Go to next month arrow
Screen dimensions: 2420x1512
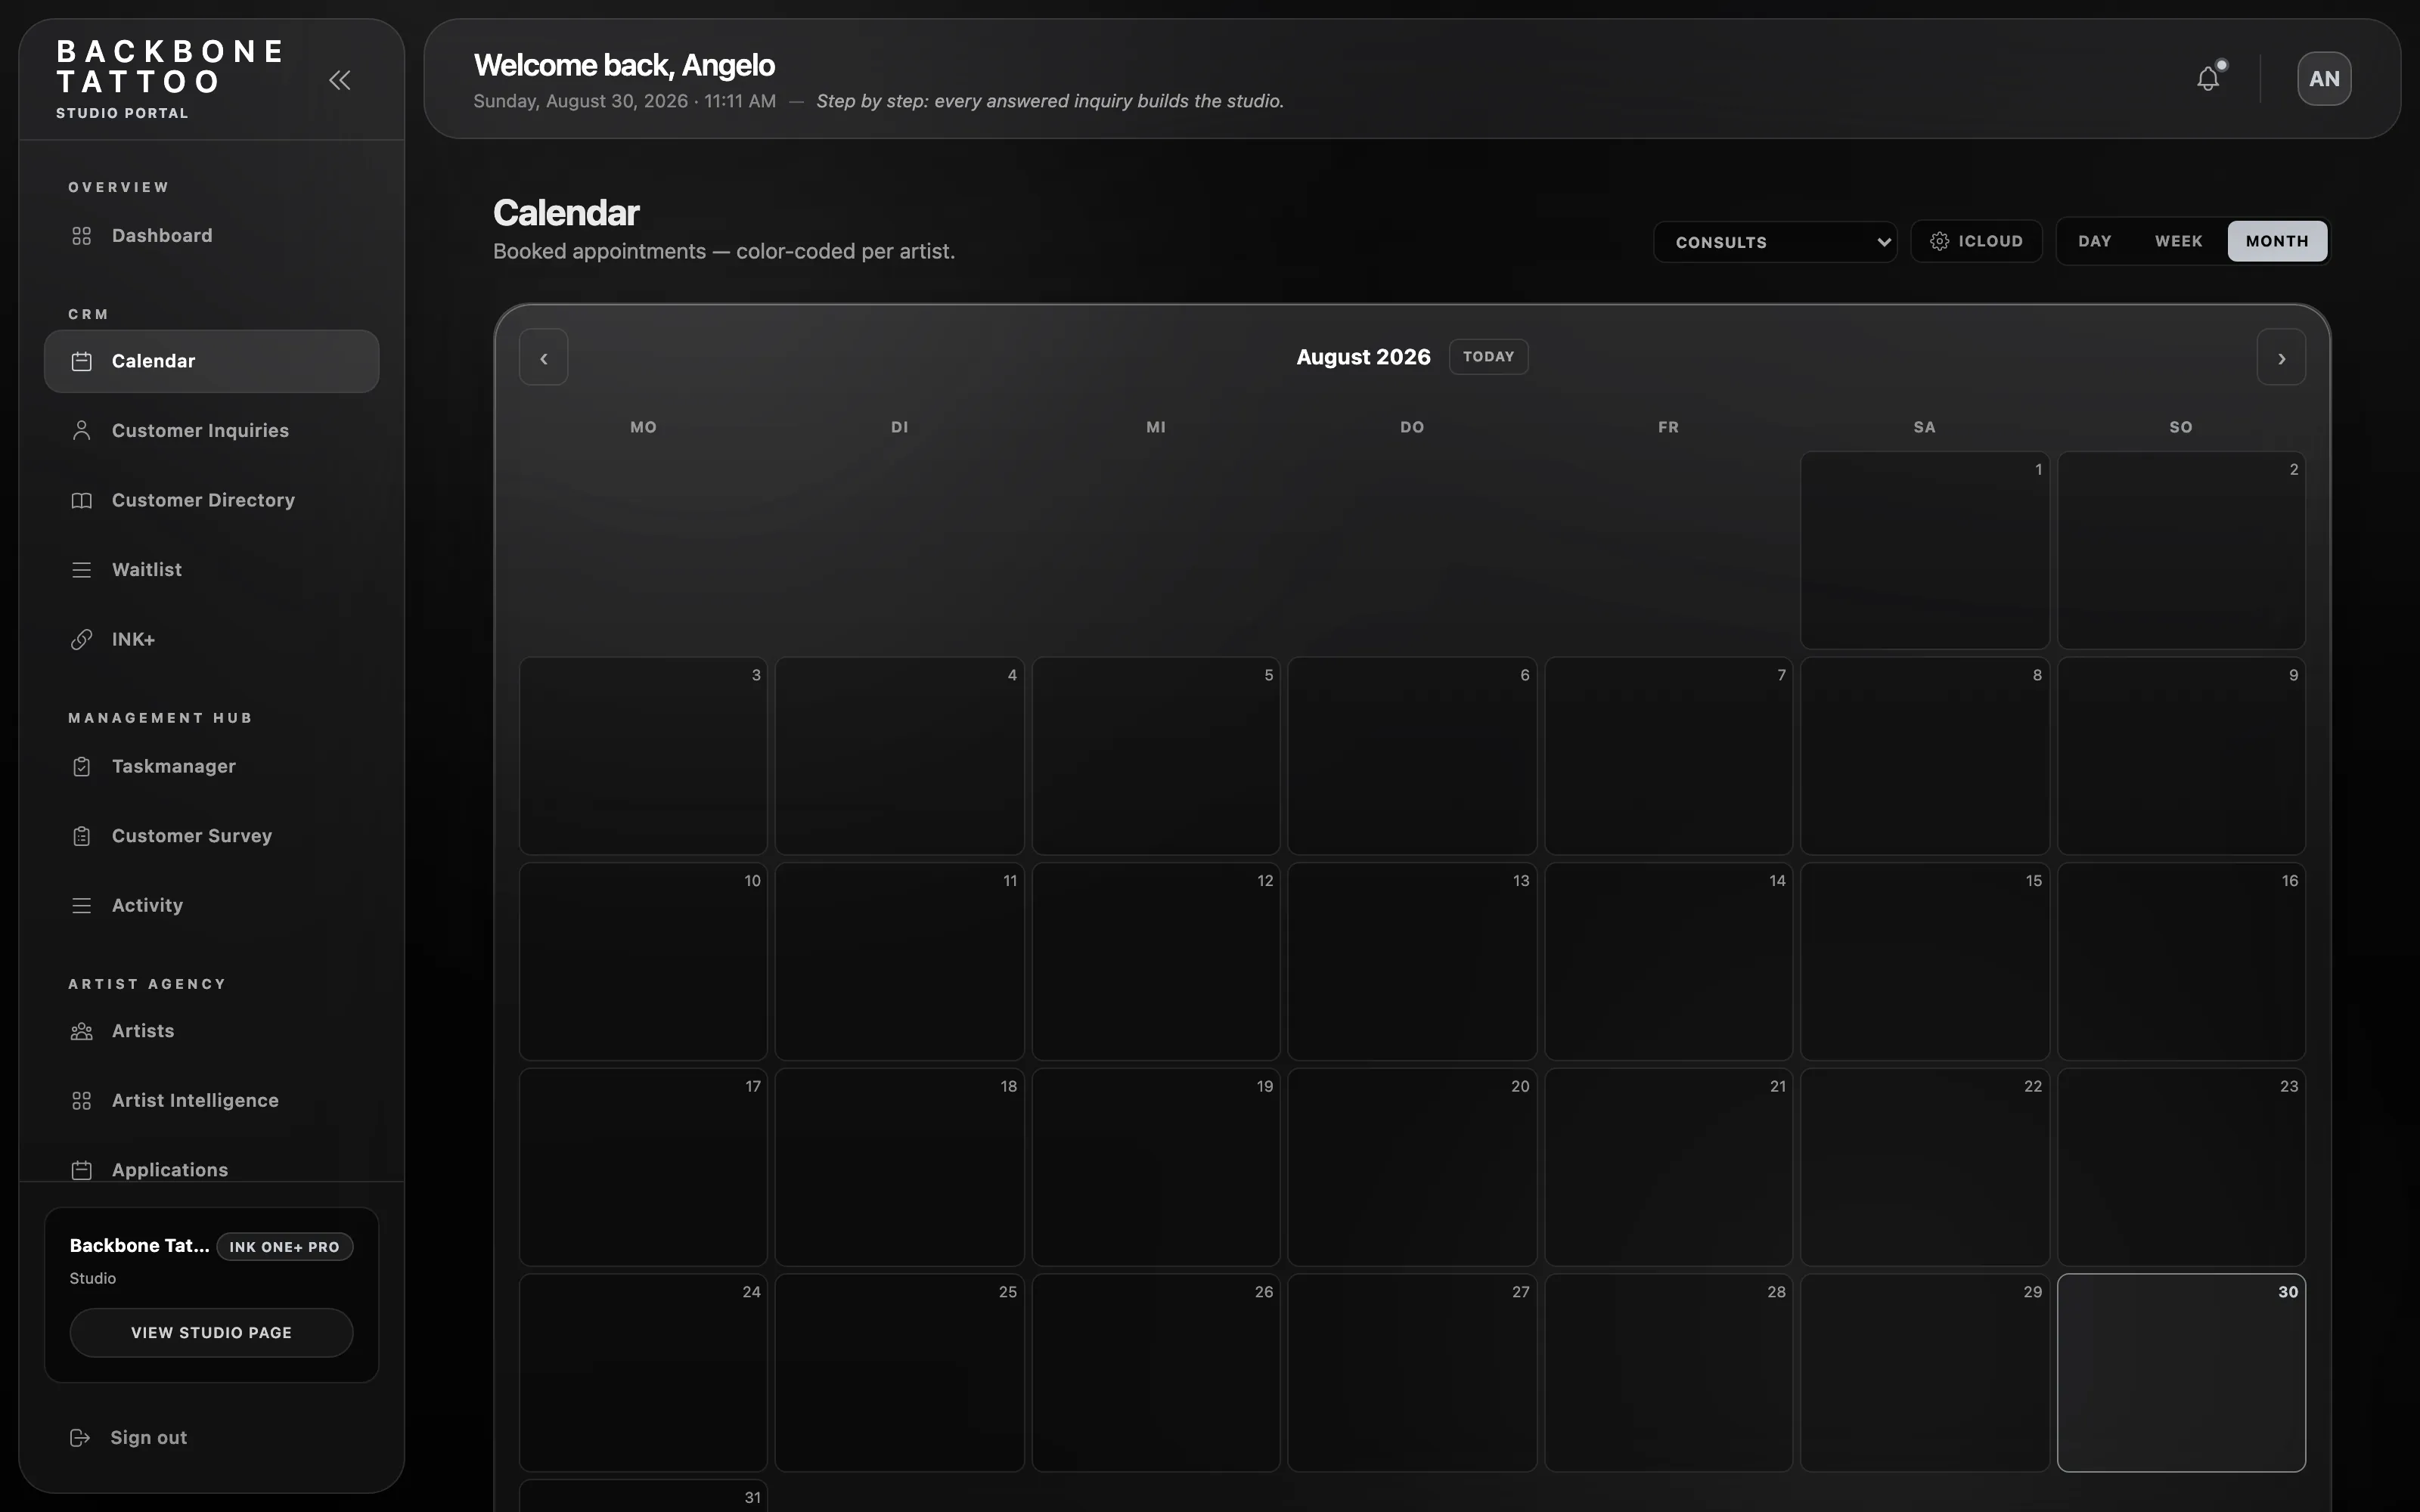point(2281,357)
